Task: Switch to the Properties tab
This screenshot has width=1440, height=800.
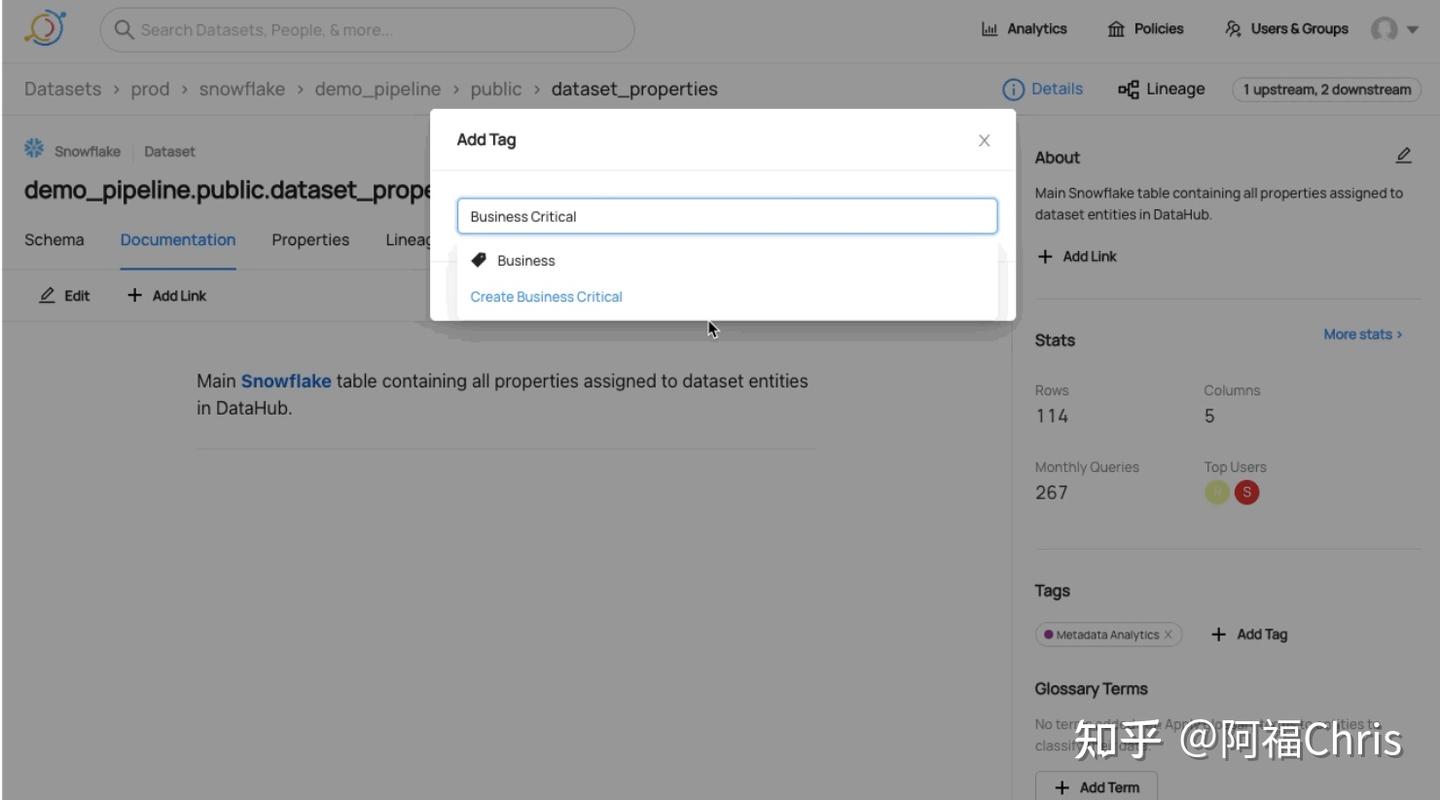Action: [310, 240]
